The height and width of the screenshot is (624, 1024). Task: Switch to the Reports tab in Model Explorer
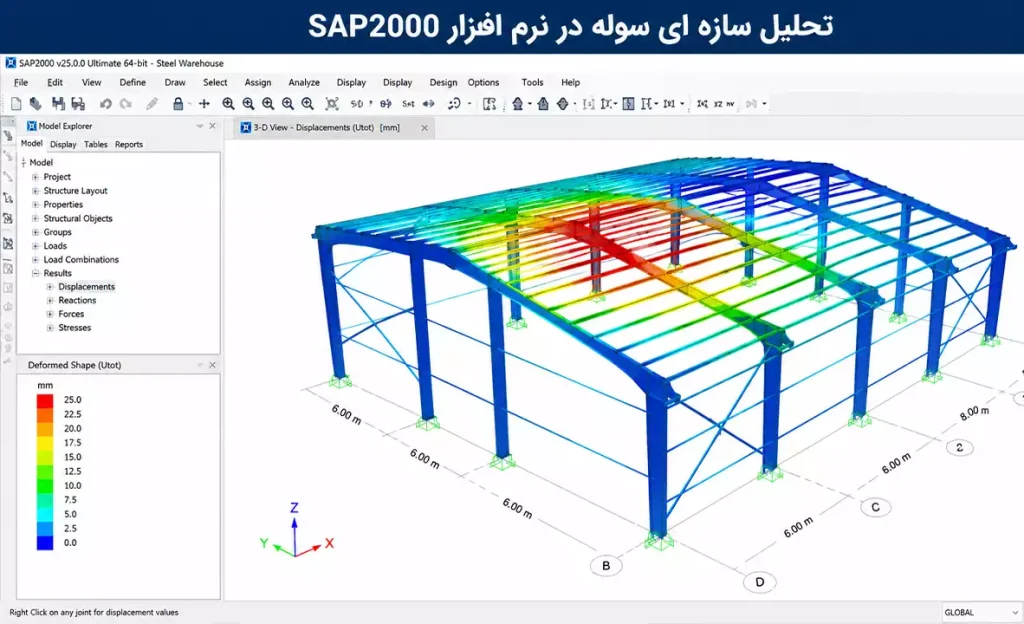[x=129, y=144]
